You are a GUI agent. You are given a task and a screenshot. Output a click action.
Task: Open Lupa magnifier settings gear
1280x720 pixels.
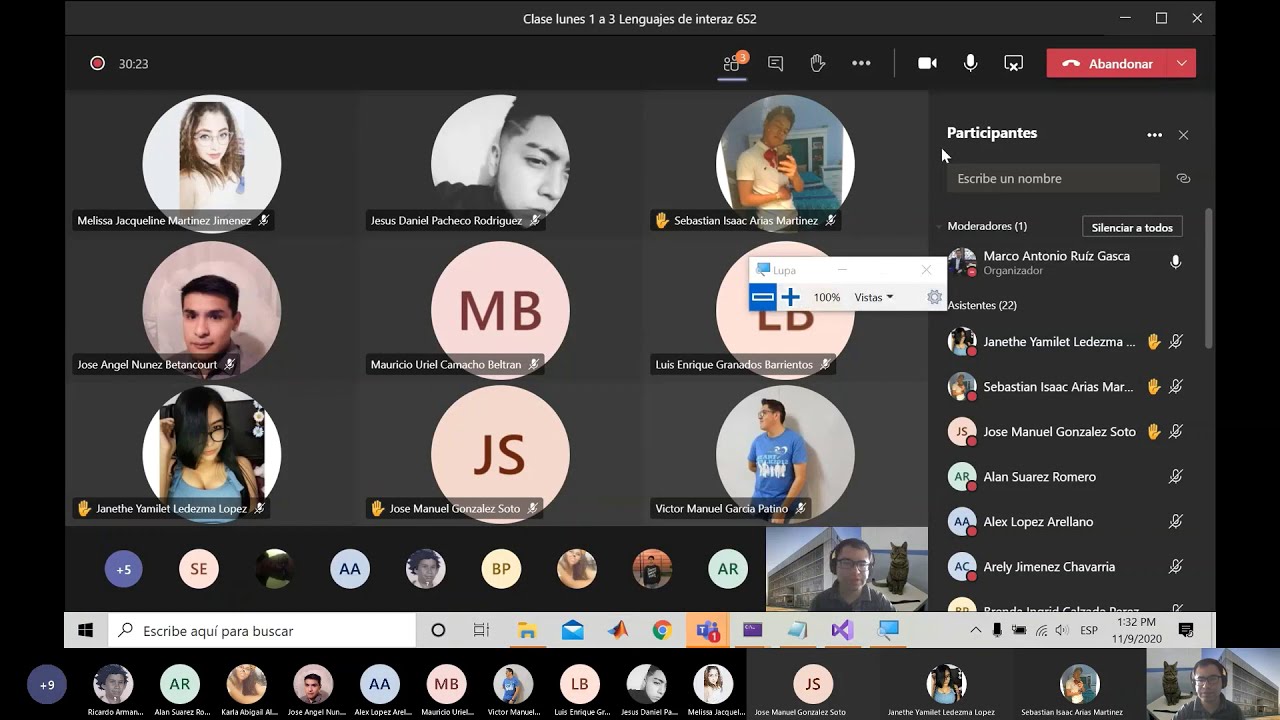(x=934, y=297)
